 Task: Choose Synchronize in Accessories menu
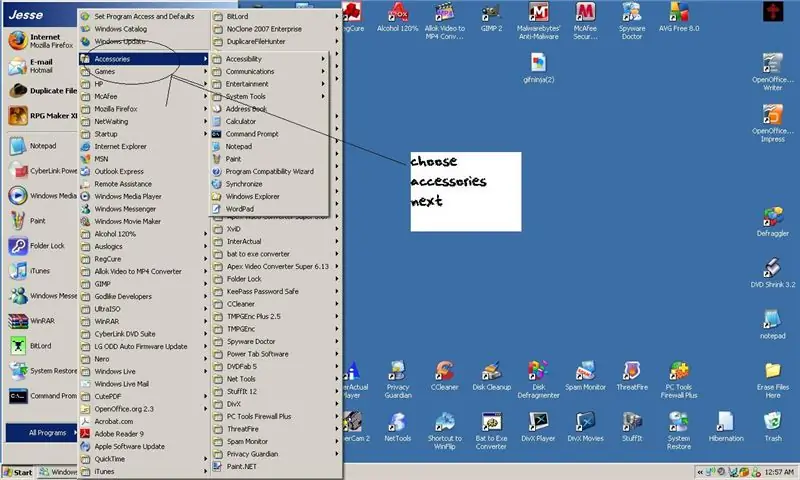[269, 184]
